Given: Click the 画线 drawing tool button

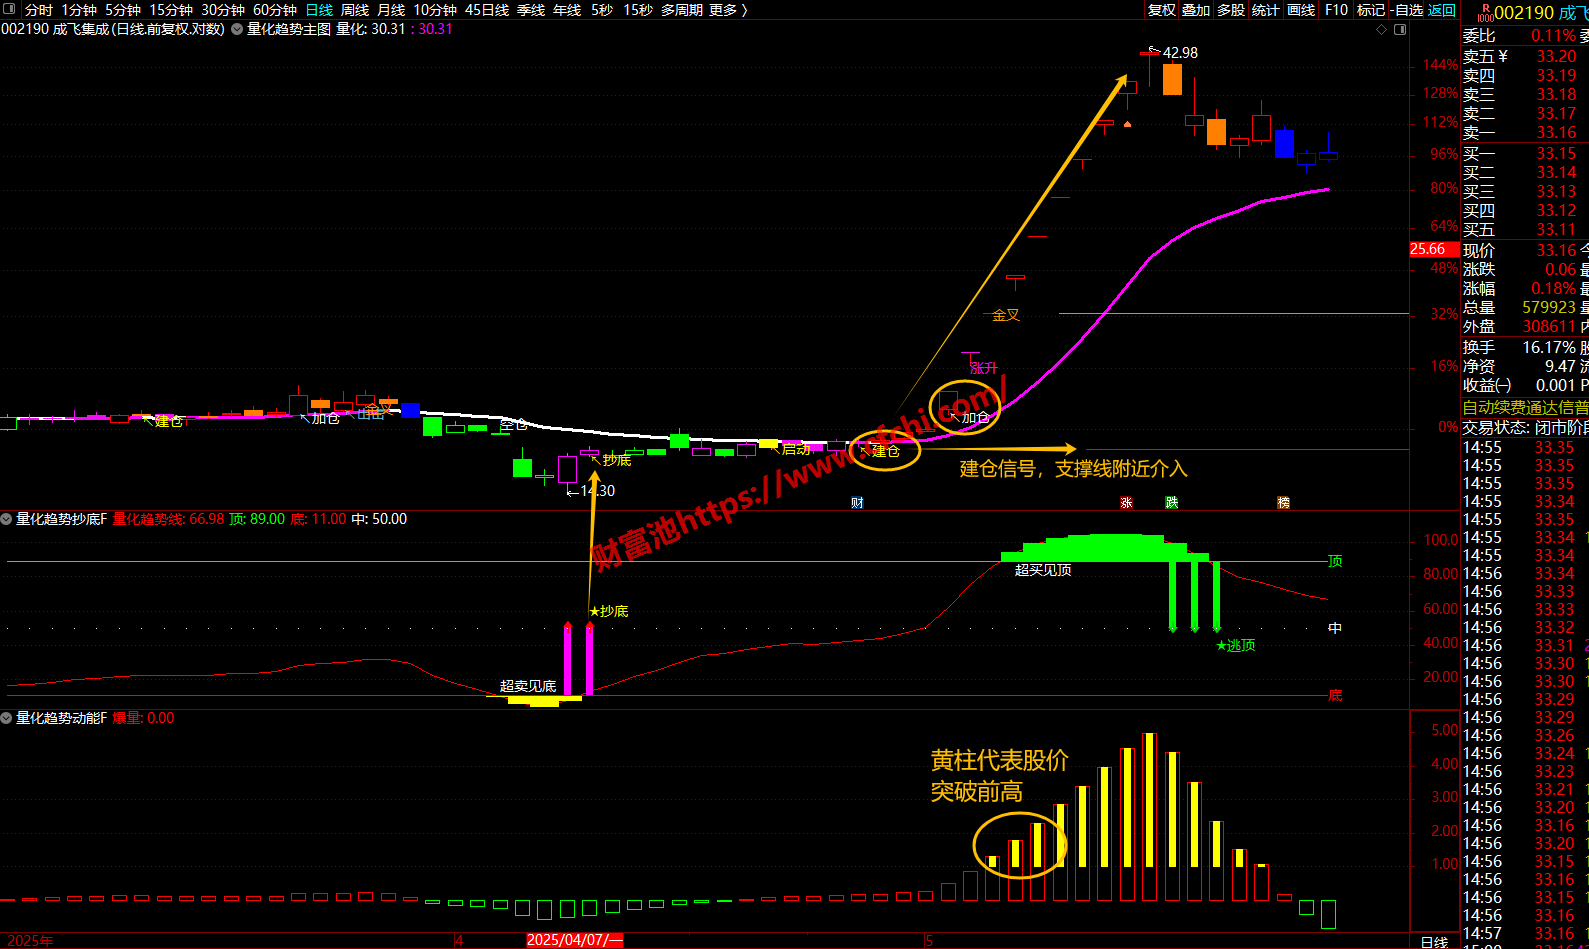Looking at the screenshot, I should pyautogui.click(x=1301, y=10).
